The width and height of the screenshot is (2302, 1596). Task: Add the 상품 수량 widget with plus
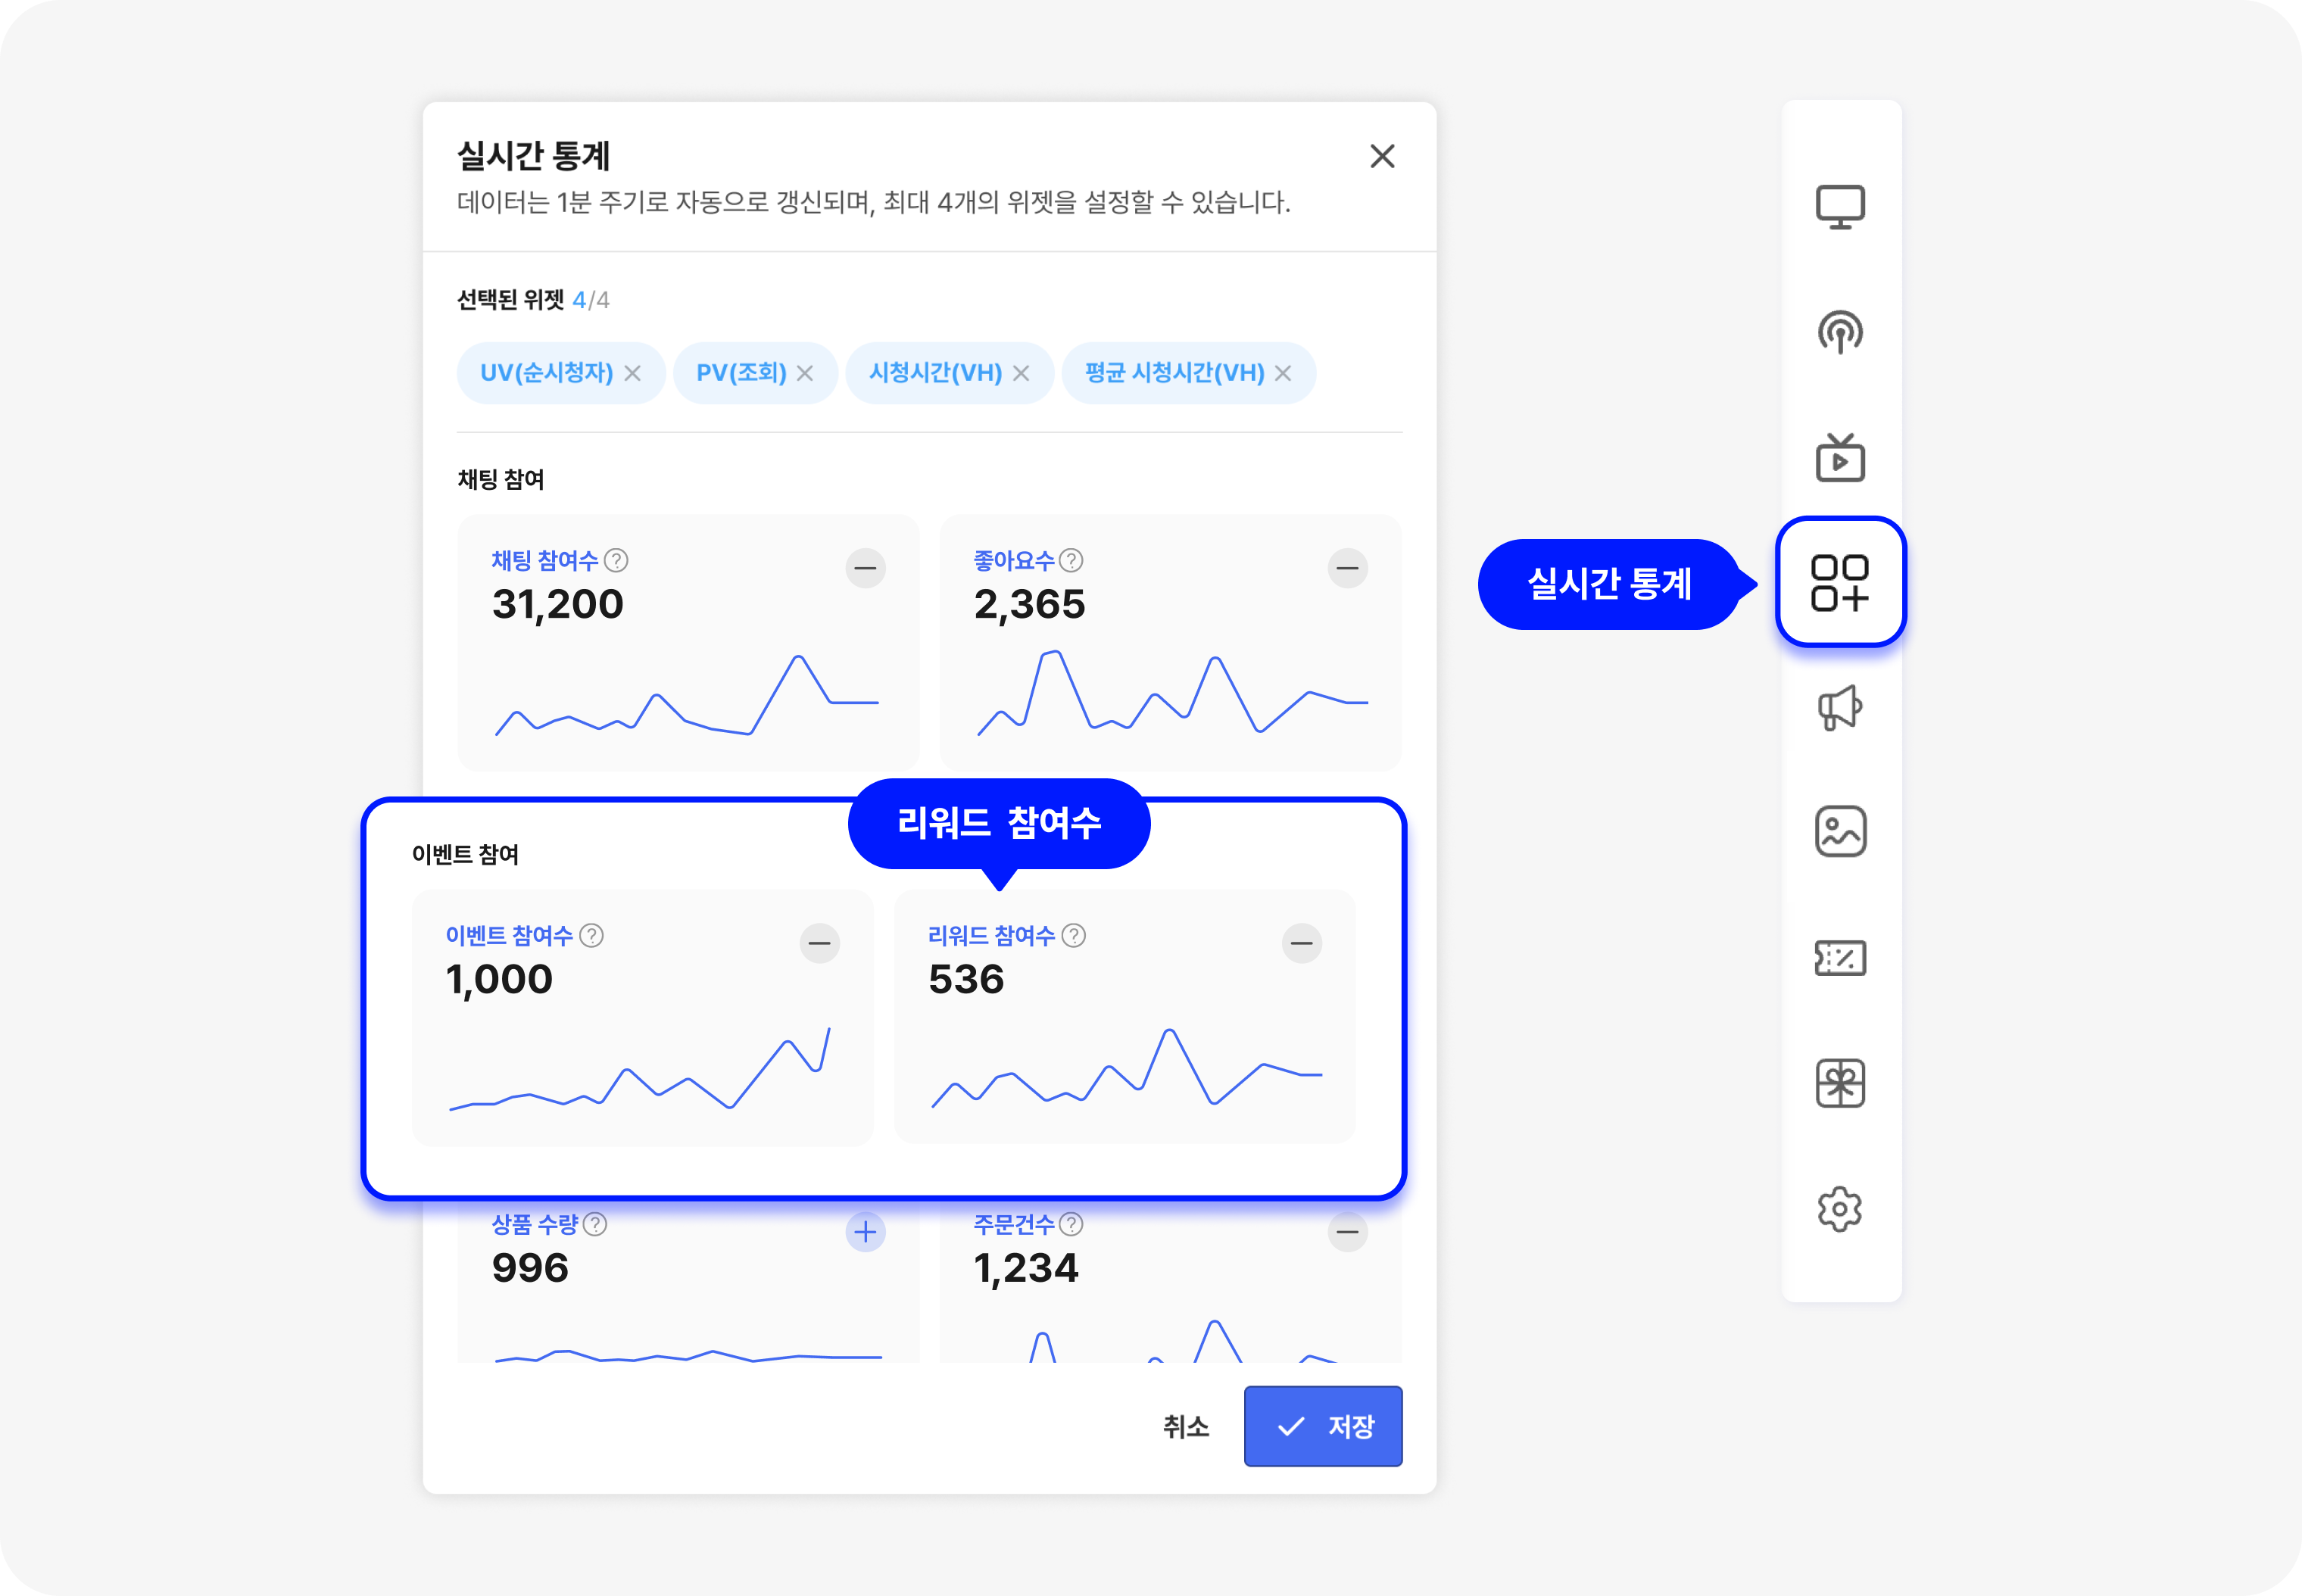[866, 1232]
